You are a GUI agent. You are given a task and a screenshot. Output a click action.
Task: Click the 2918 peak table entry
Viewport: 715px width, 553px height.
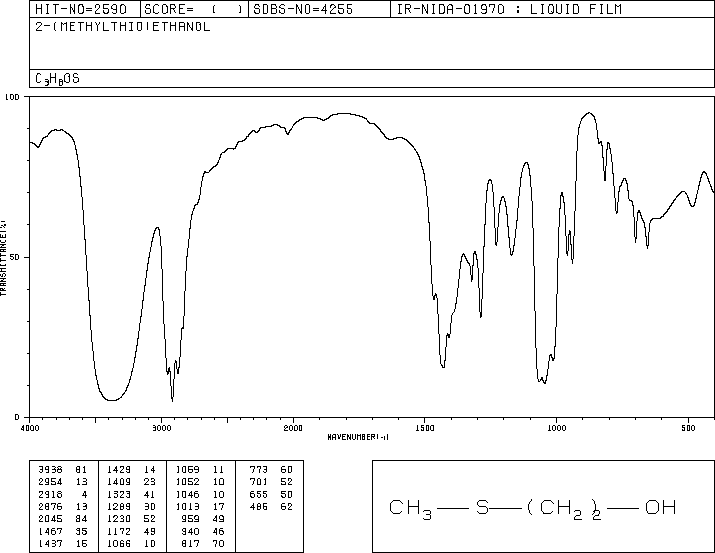coord(62,494)
